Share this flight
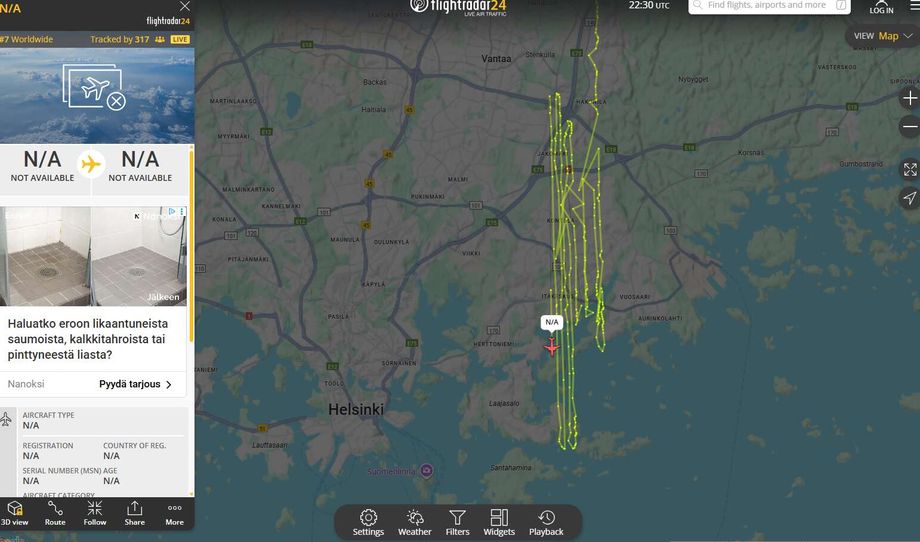The image size is (920, 542). coord(134,513)
